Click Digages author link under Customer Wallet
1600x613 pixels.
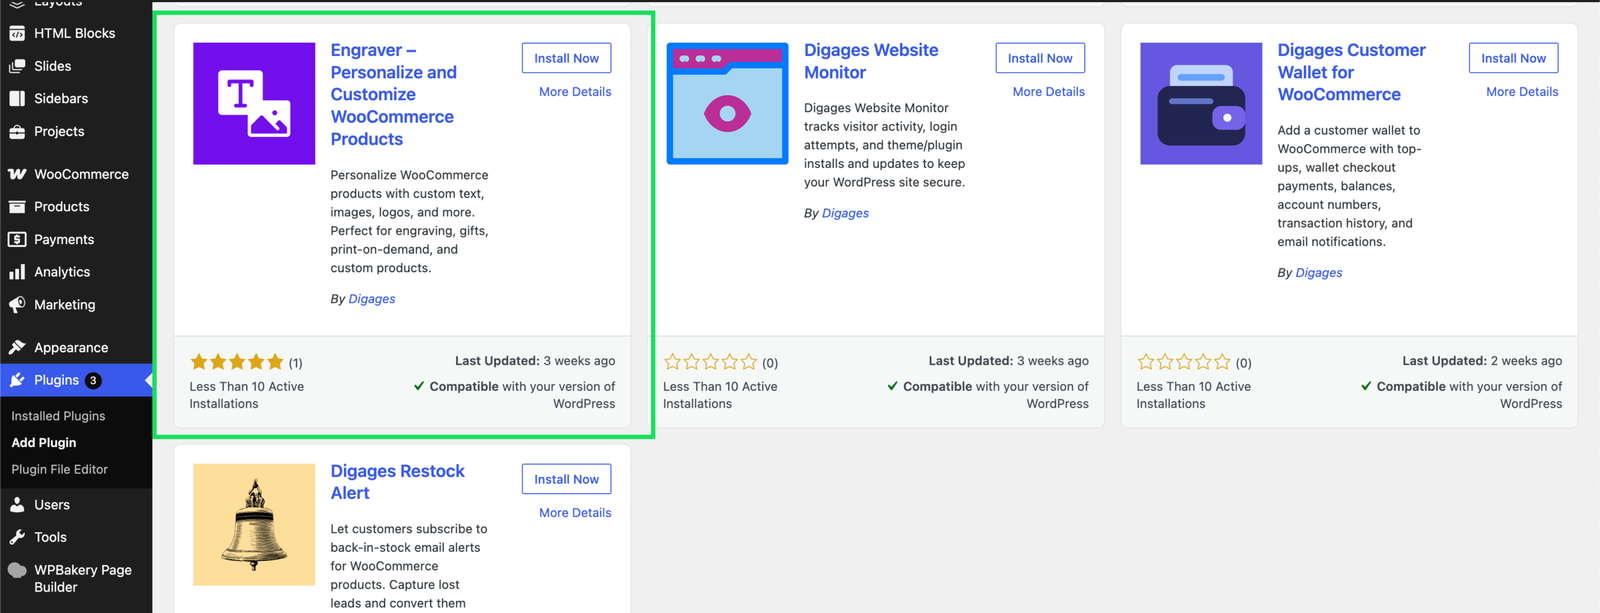point(1319,273)
